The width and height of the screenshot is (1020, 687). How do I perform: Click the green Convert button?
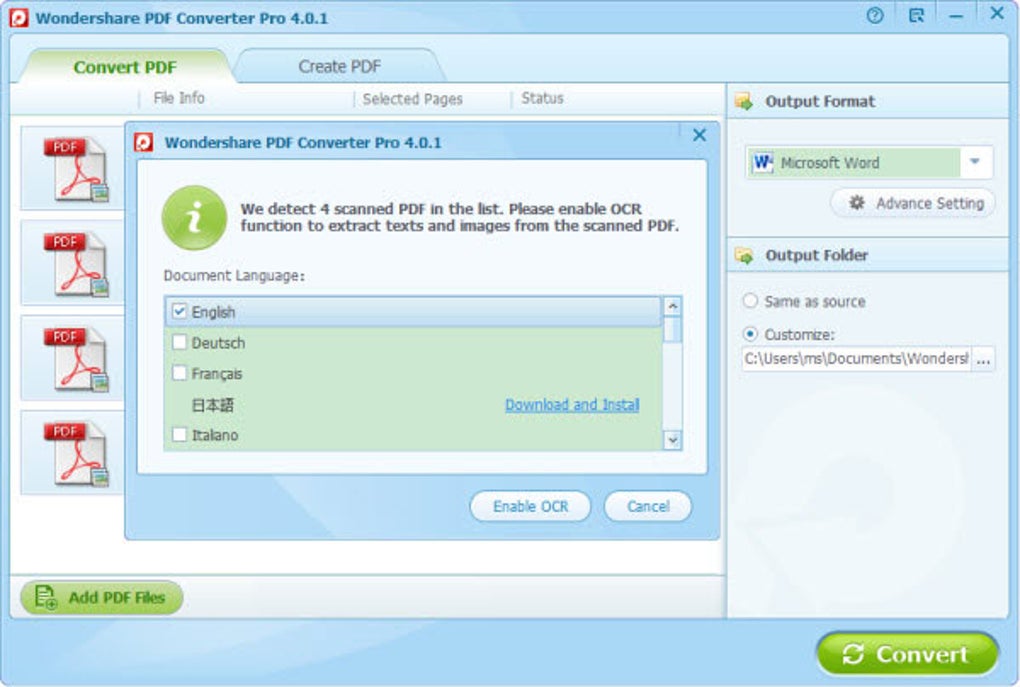point(907,653)
